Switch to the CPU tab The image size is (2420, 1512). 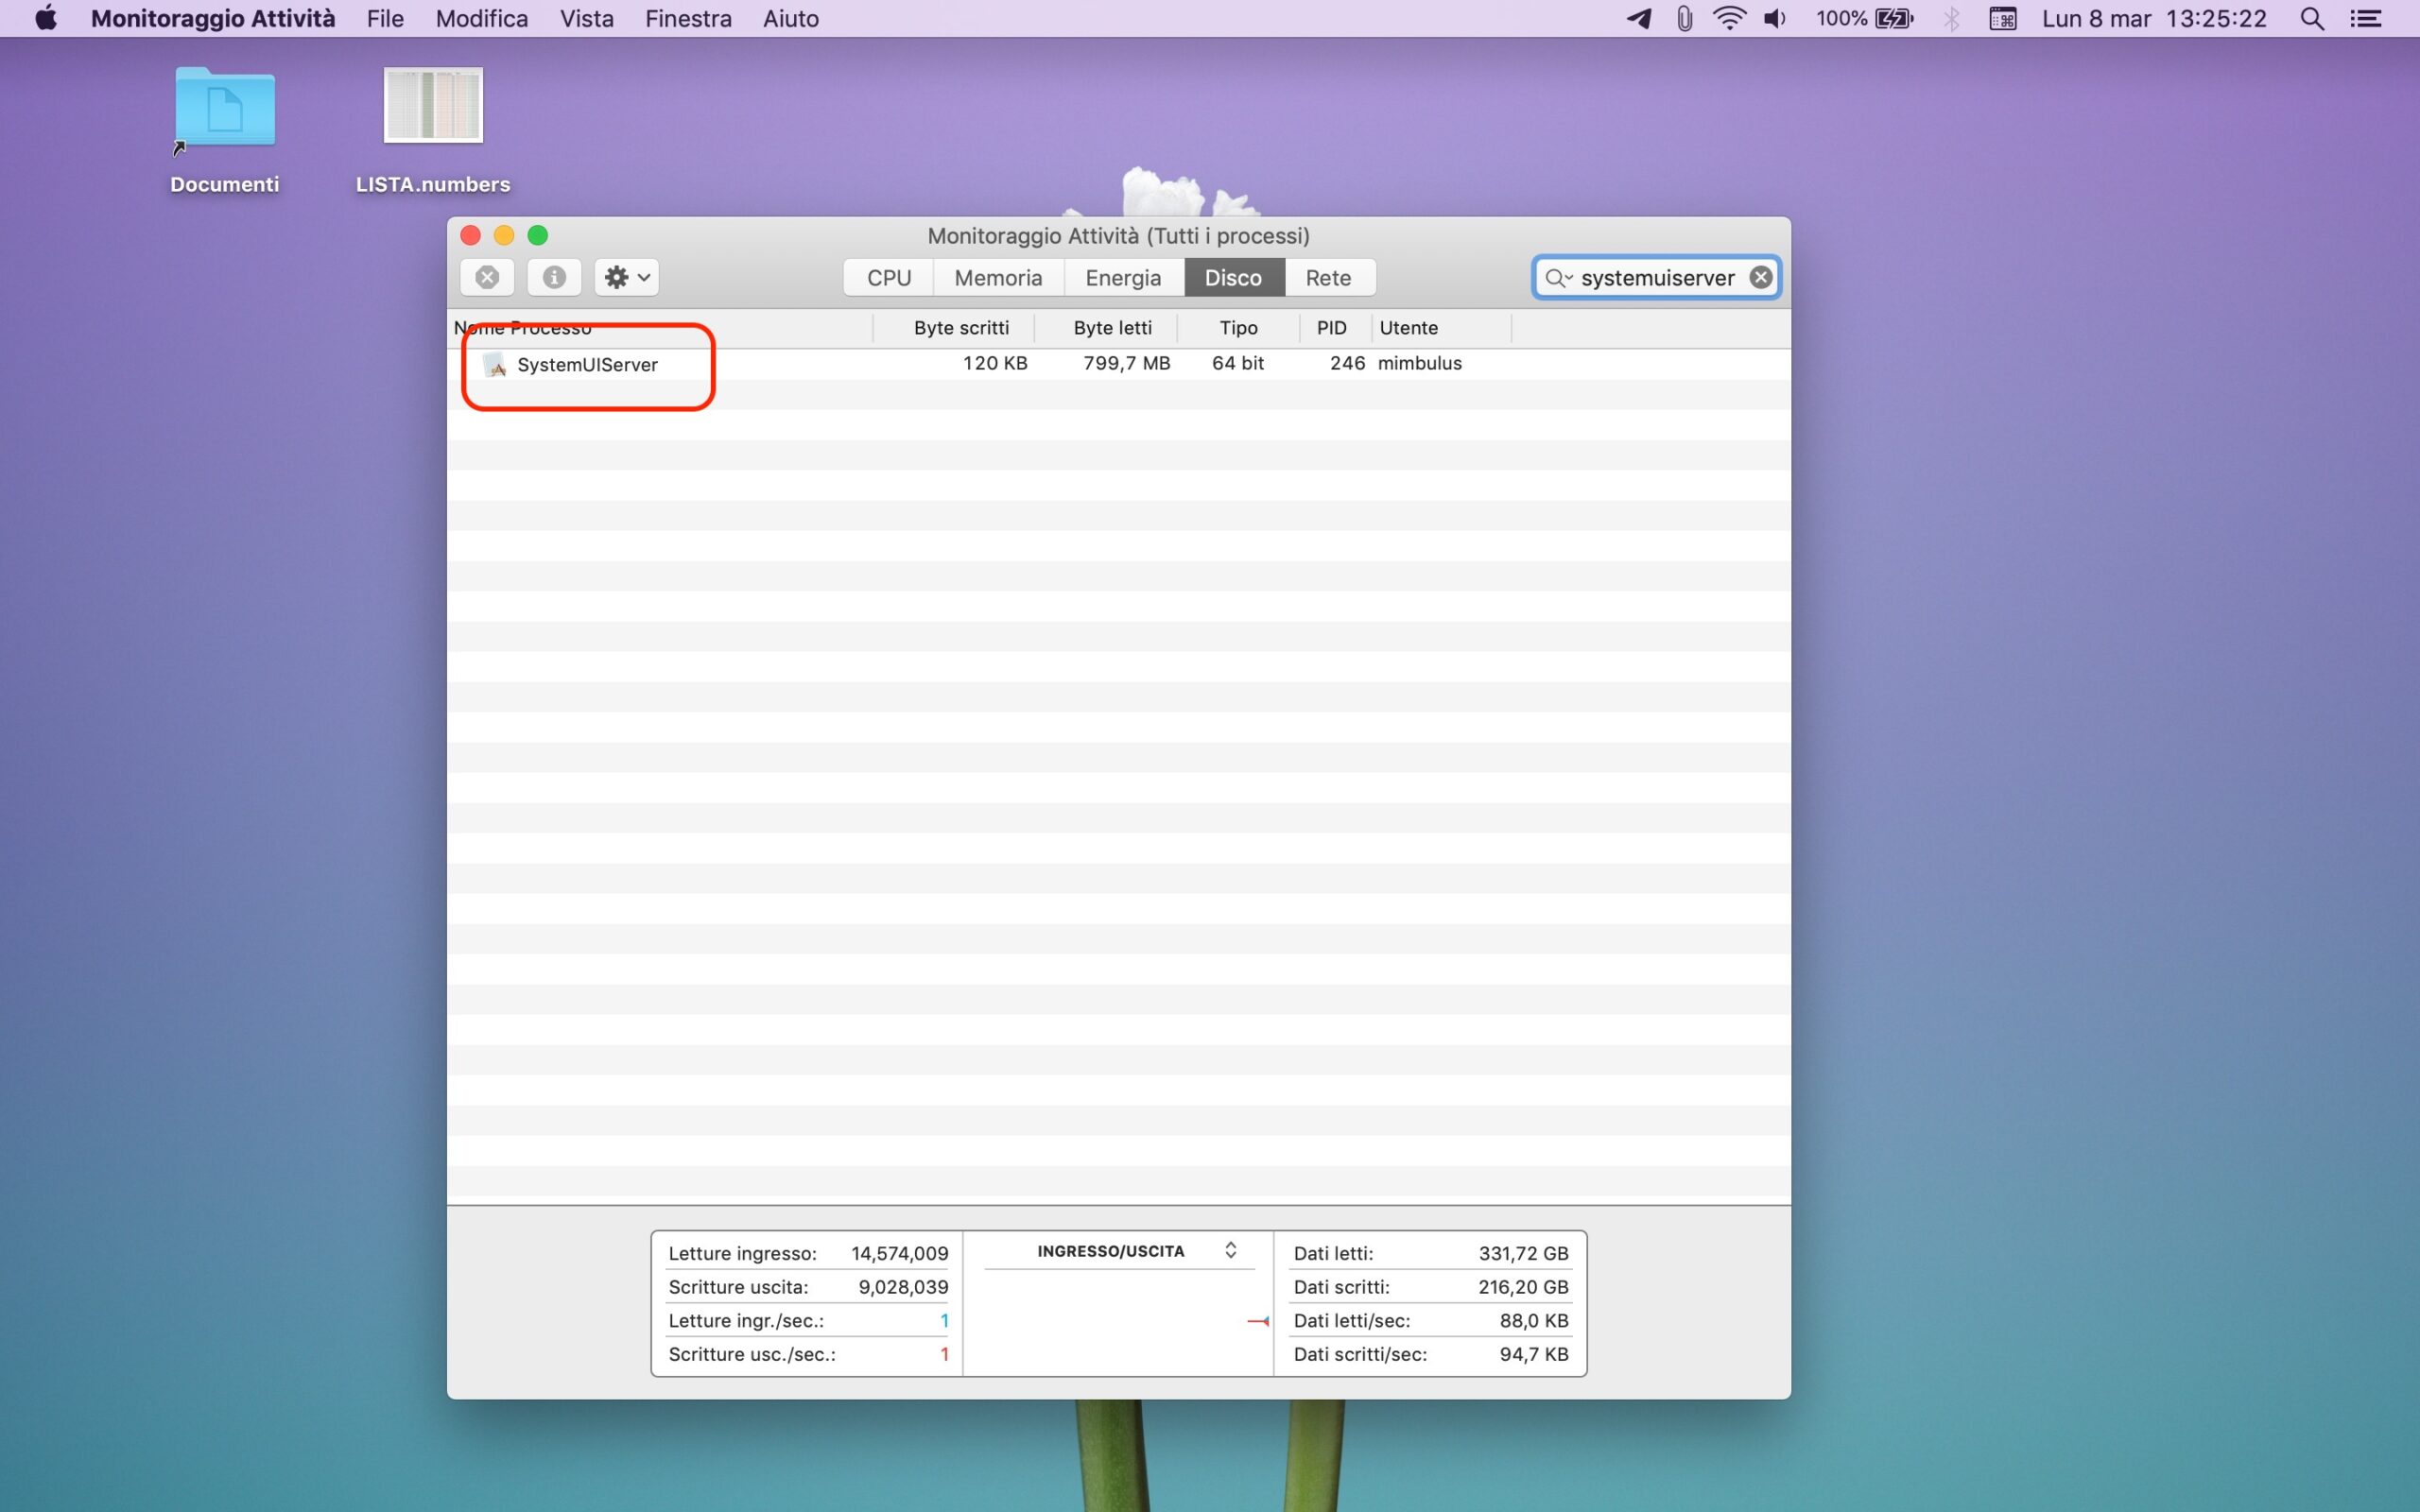pos(888,278)
